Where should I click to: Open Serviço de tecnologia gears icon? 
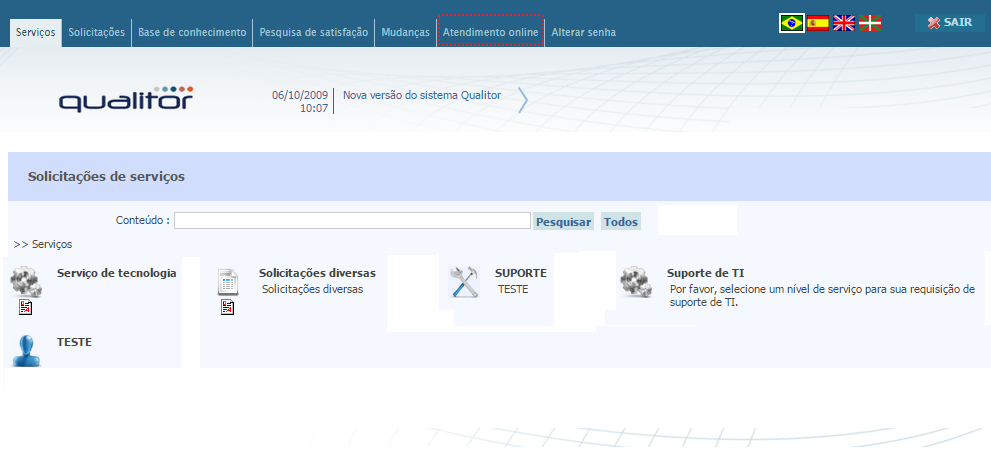click(x=26, y=282)
